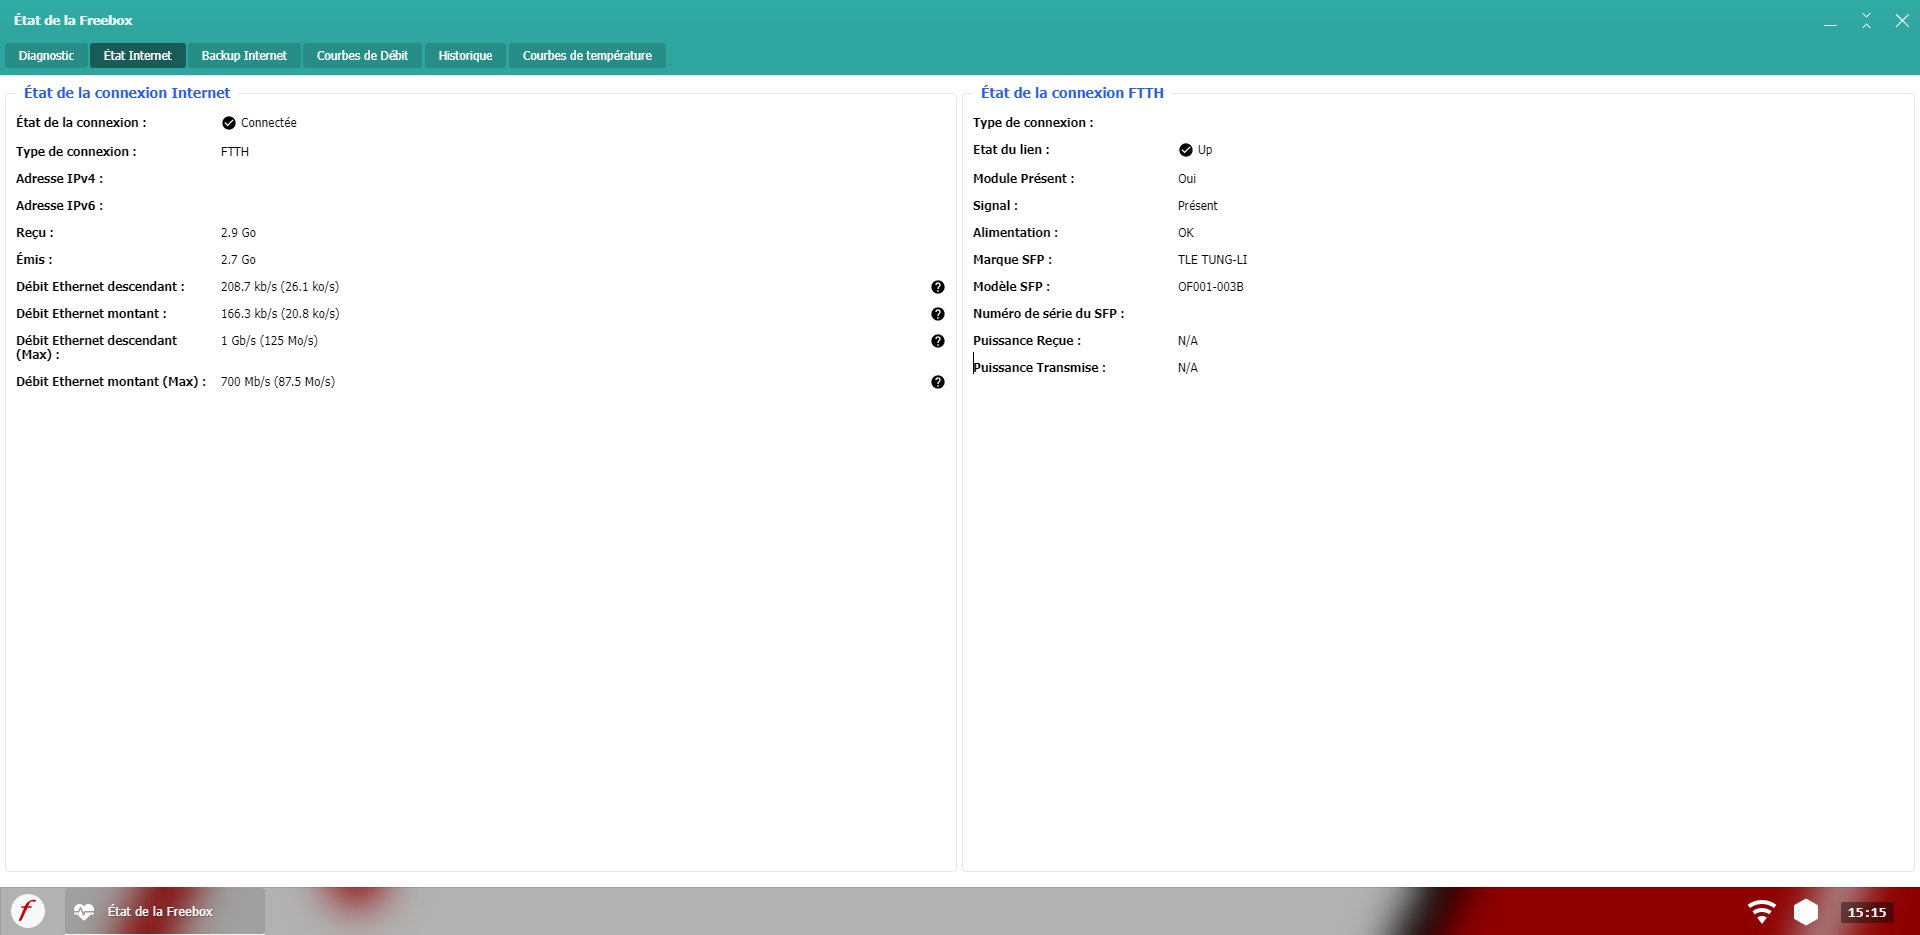Open help icon for 700 Mb/s max rate
The width and height of the screenshot is (1920, 935).
pyautogui.click(x=938, y=382)
